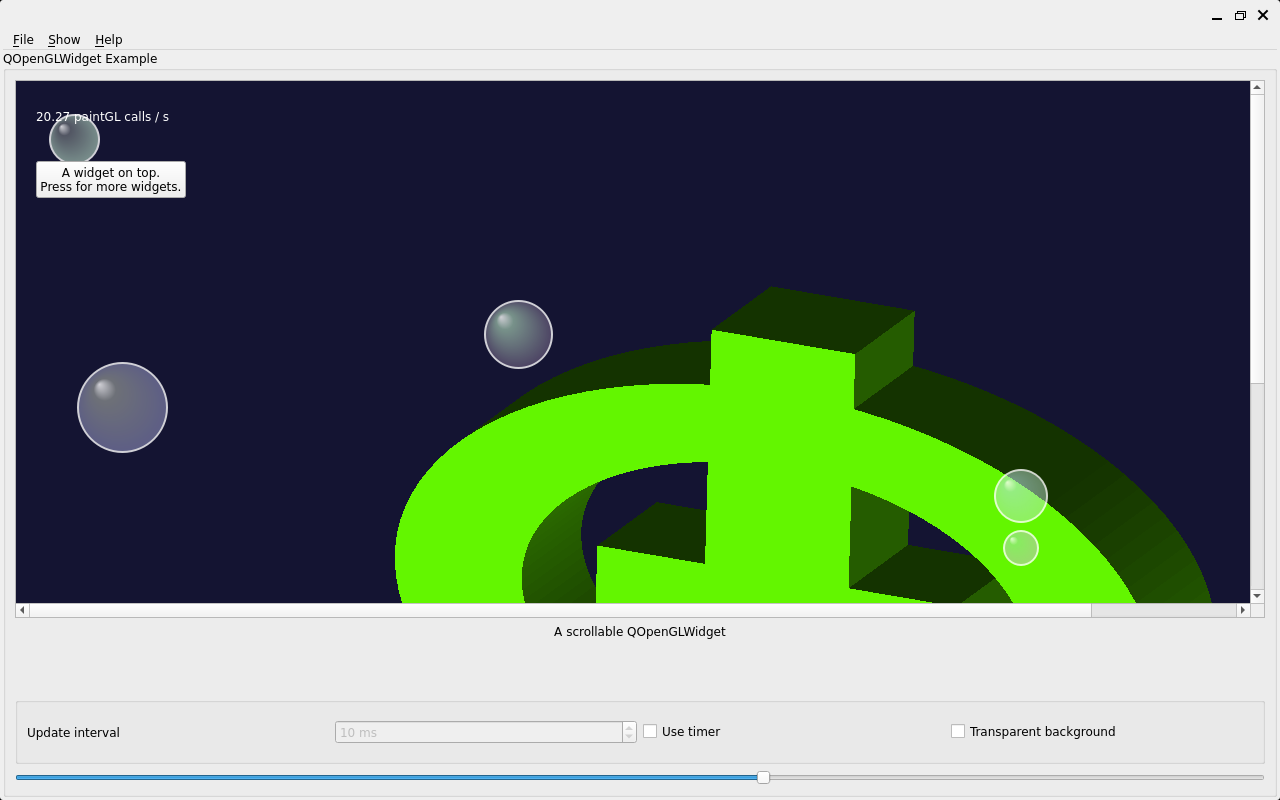Click the 10 ms update interval field
Image resolution: width=1280 pixels, height=800 pixels.
[479, 732]
